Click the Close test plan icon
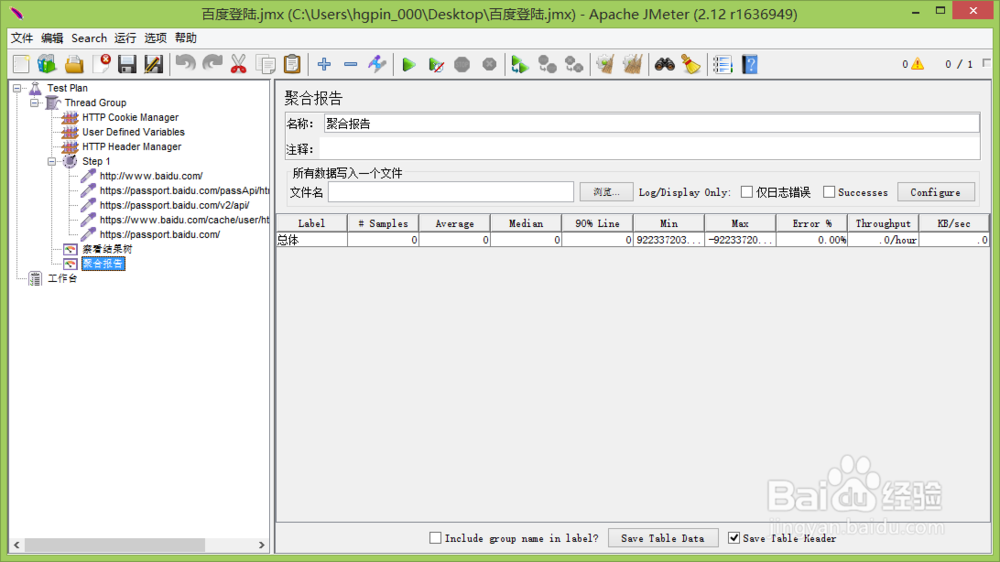Viewport: 1000px width, 562px height. [101, 64]
